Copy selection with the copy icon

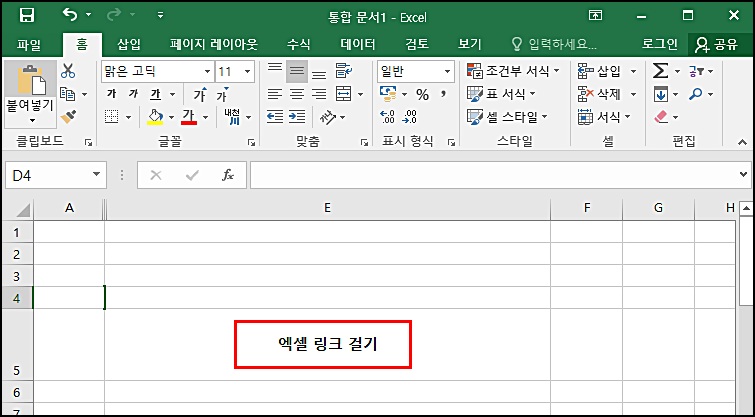coord(68,94)
